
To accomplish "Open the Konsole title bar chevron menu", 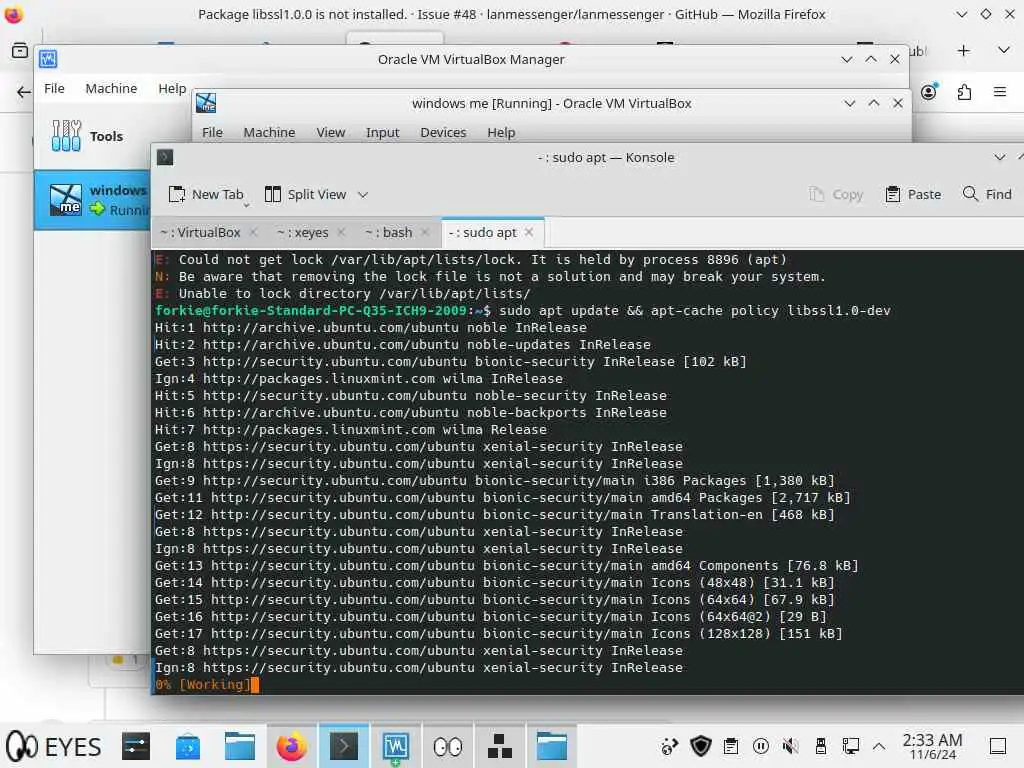I will point(999,157).
